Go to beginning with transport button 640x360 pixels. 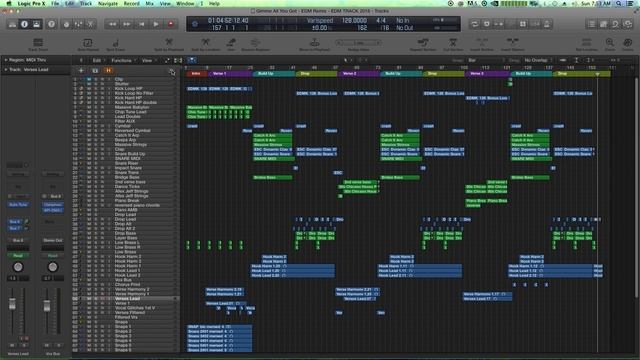(x=142, y=24)
